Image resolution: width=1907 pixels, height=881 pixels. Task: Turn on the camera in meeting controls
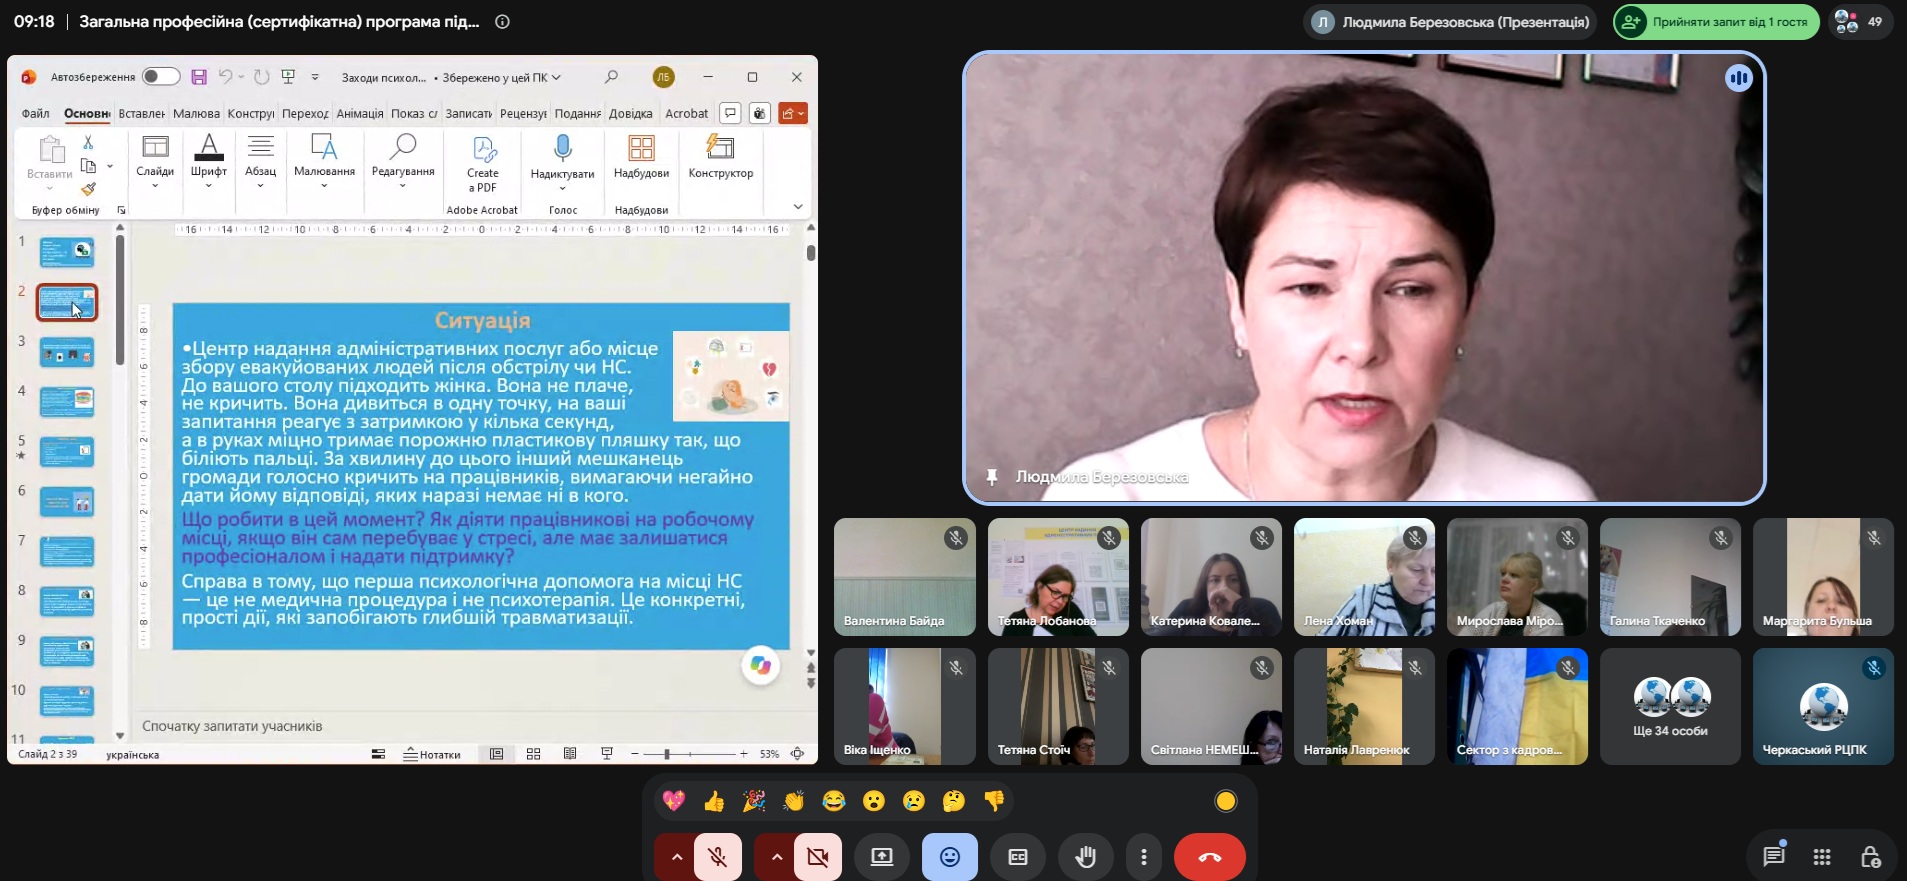pyautogui.click(x=818, y=857)
